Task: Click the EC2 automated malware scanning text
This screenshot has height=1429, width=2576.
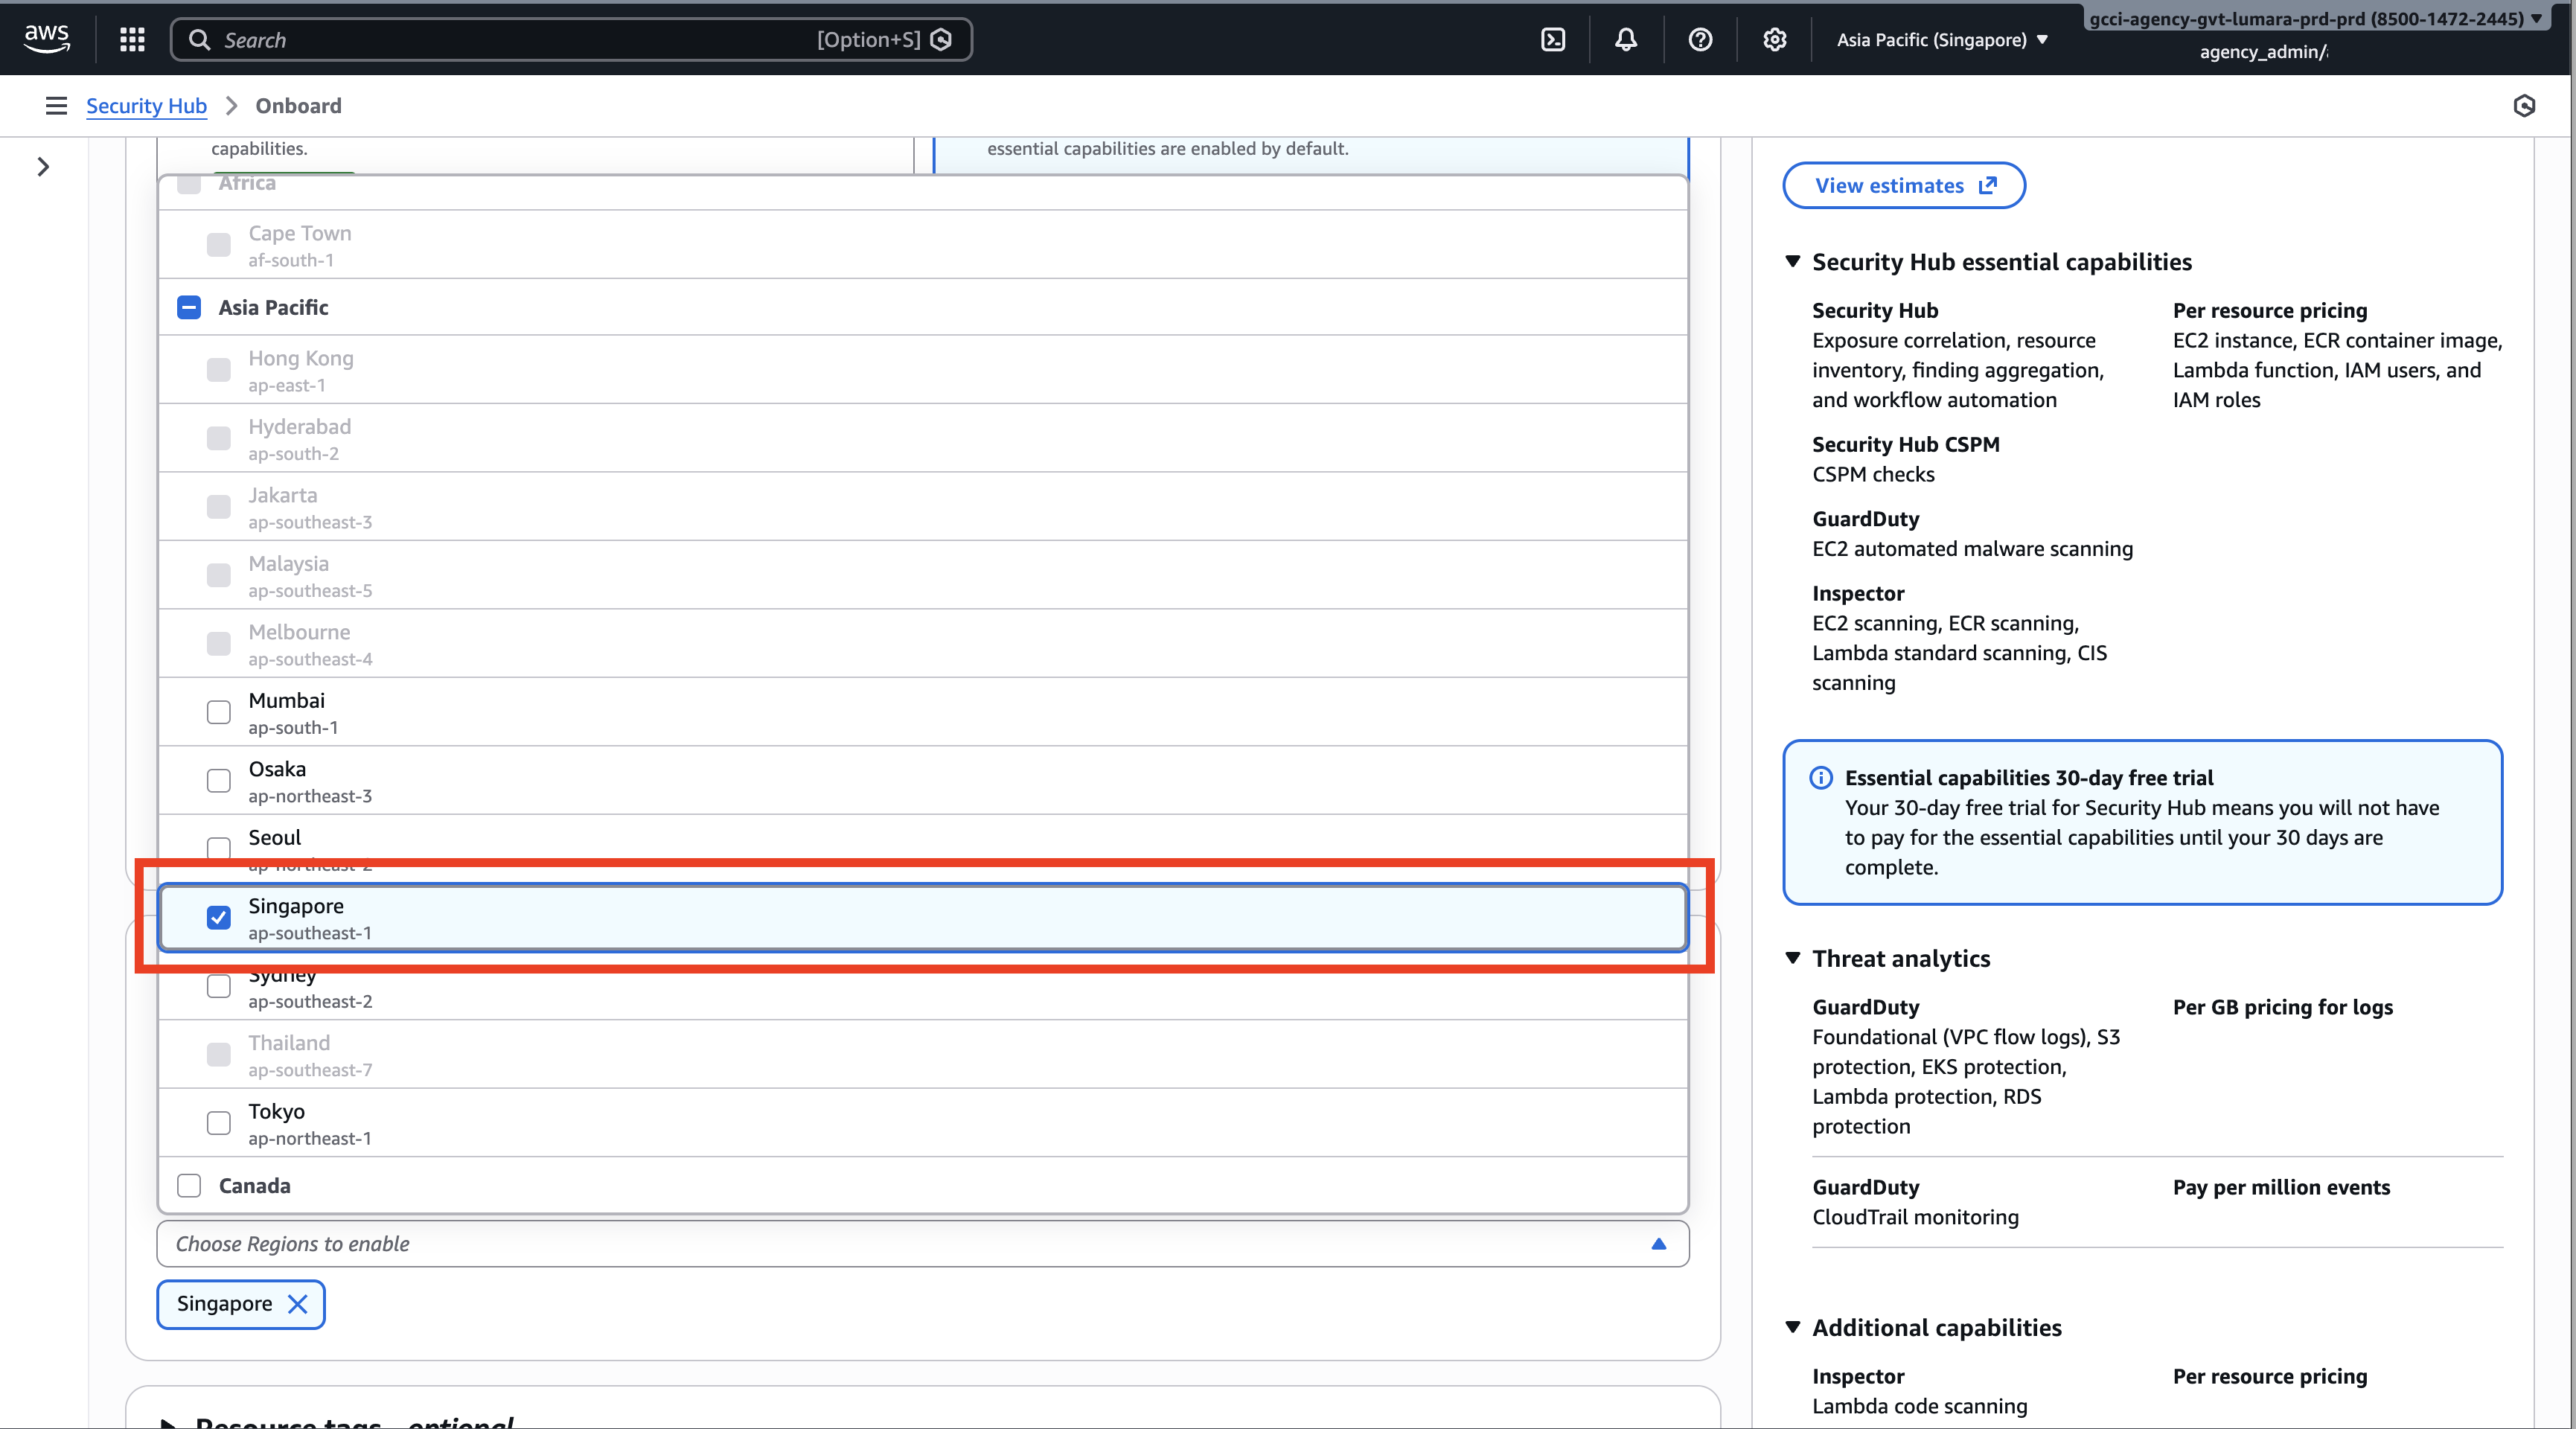Action: click(x=1973, y=549)
